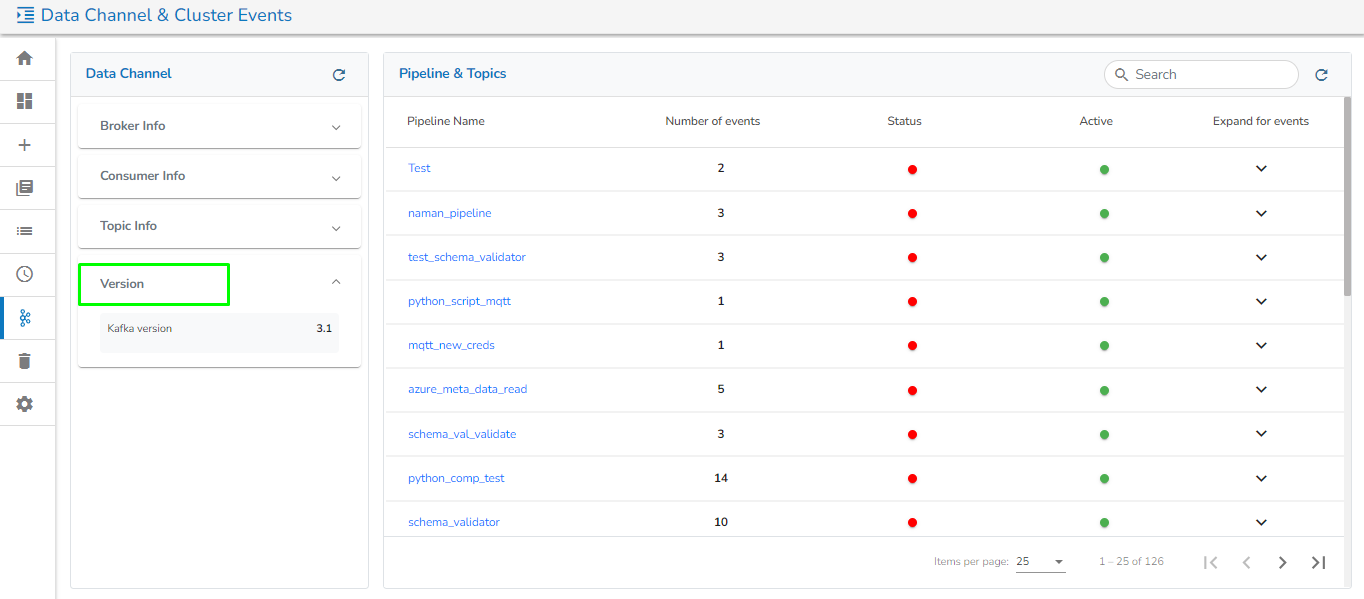This screenshot has height=599, width=1364.
Task: Open the naman_pipeline link
Action: click(x=449, y=213)
